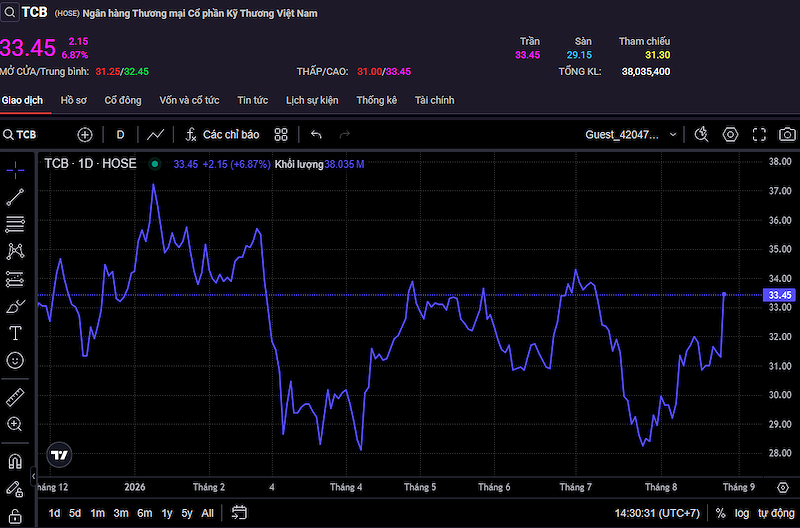Screen dimensions: 800x528
Task: Add a compare symbol with the plus icon
Action: click(x=85, y=135)
